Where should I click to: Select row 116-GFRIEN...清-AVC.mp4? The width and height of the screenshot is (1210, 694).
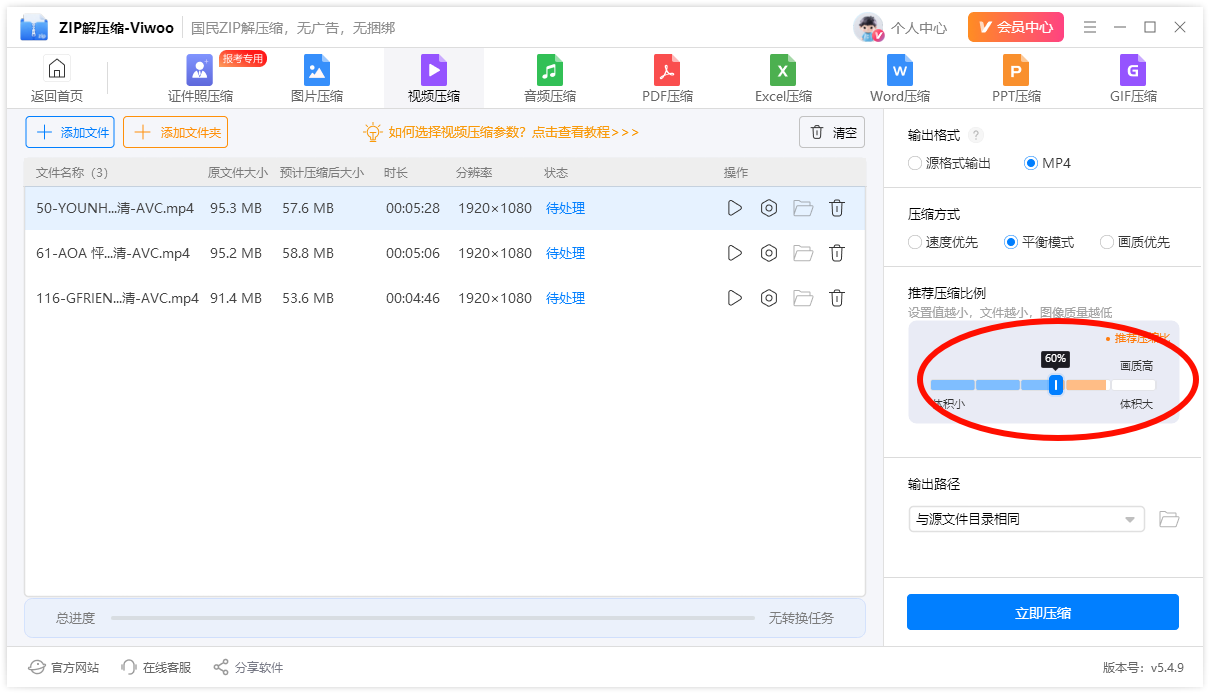click(x=445, y=298)
